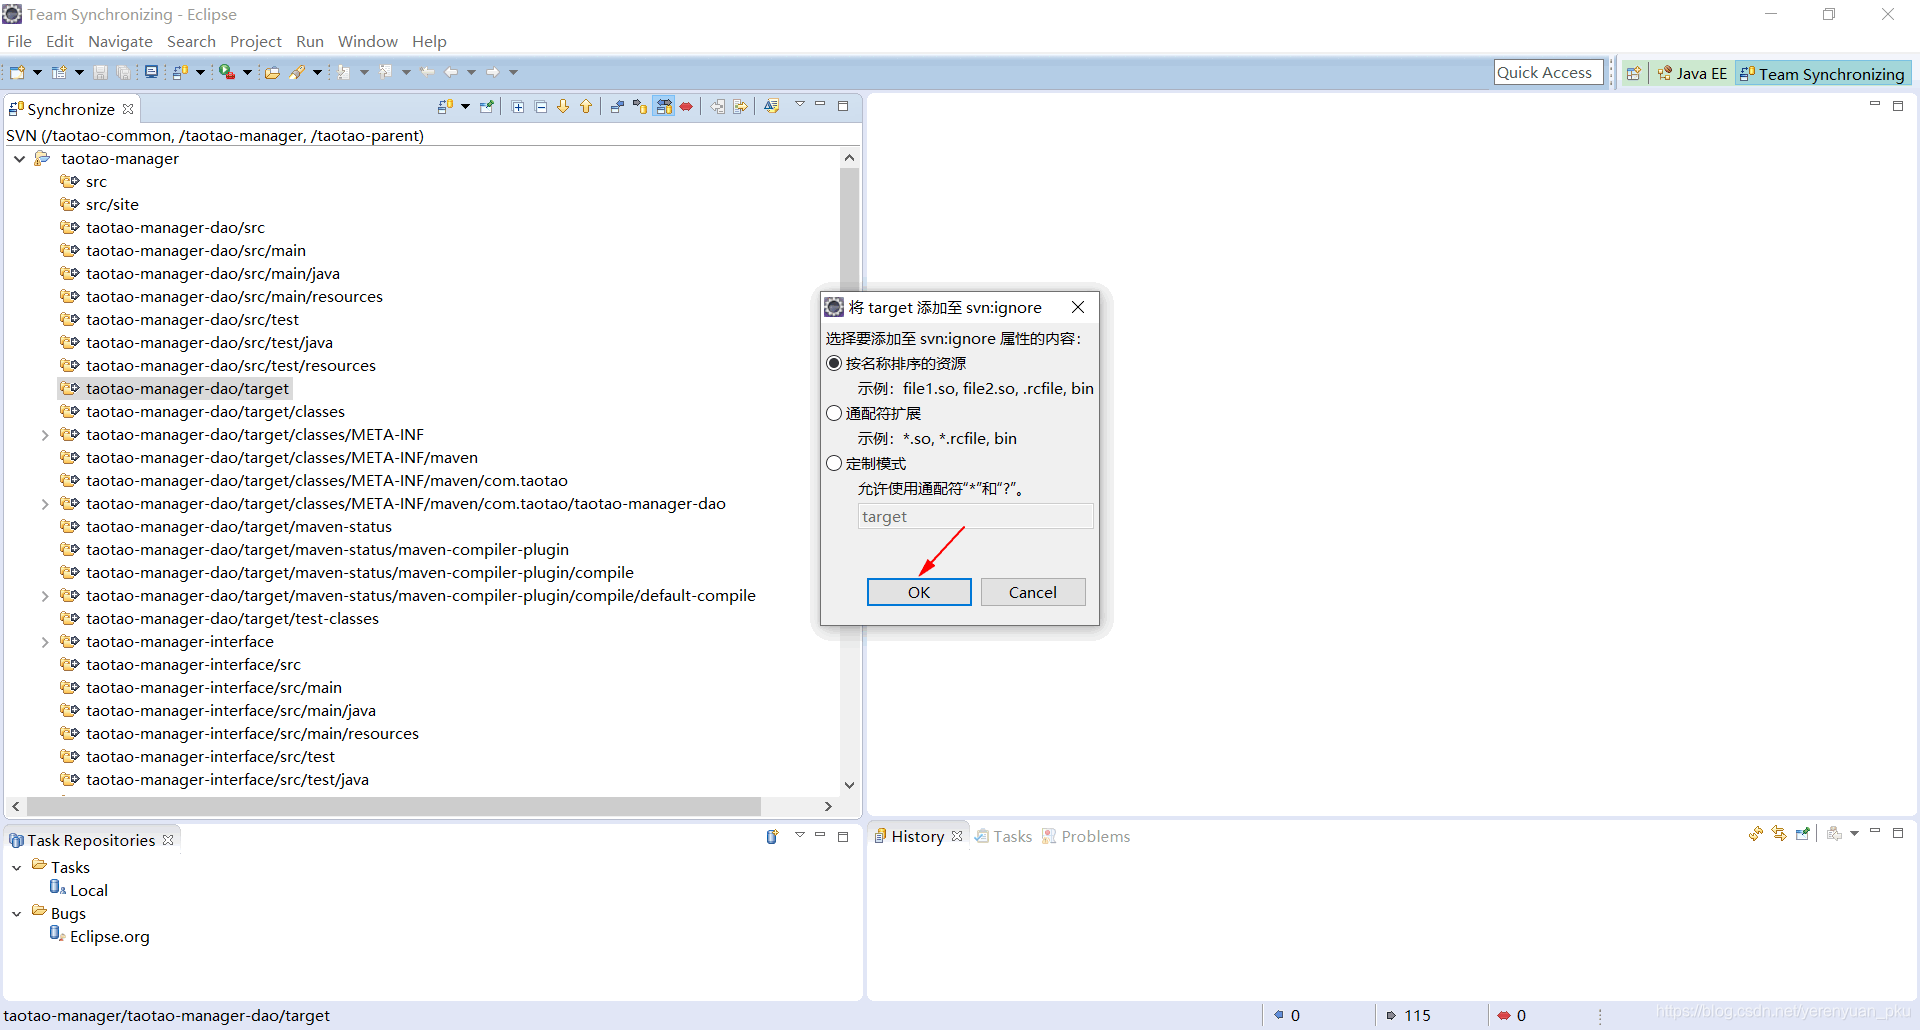This screenshot has width=1920, height=1030.
Task: Go to next difference with down arrow
Action: point(563,106)
